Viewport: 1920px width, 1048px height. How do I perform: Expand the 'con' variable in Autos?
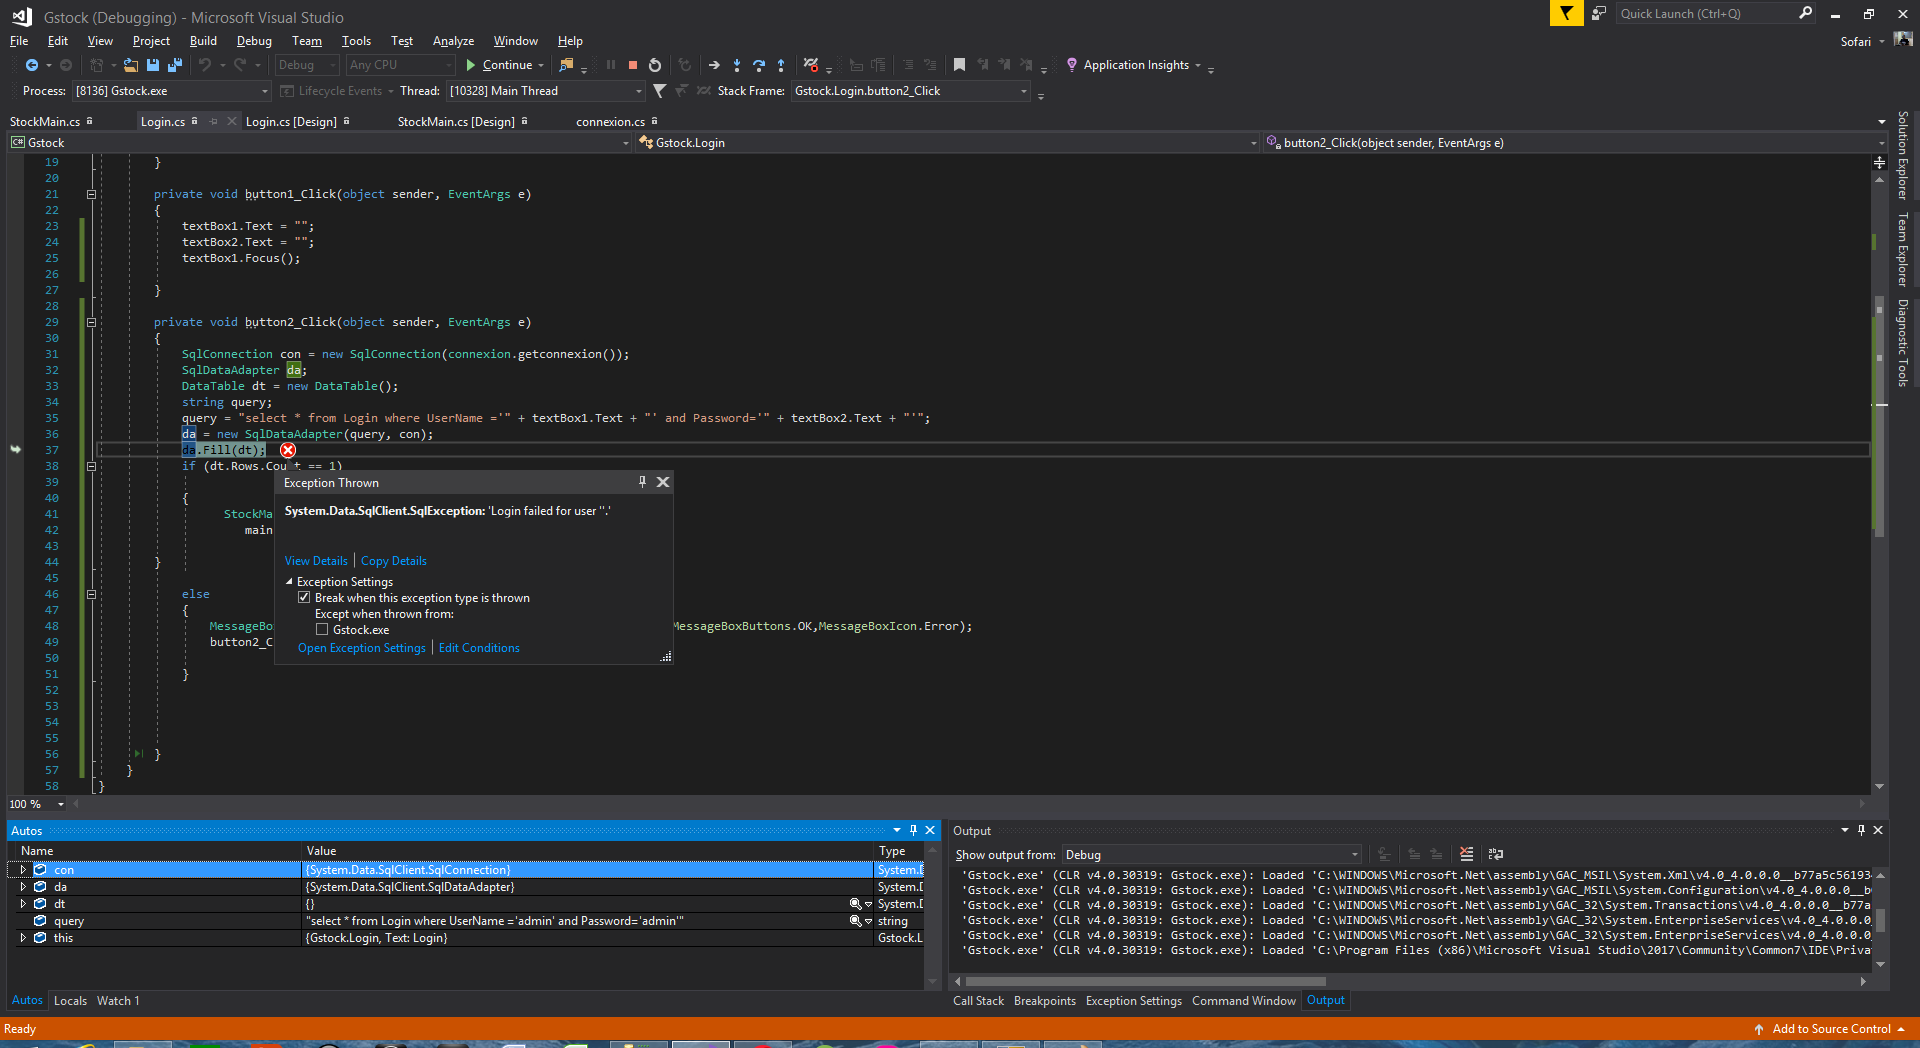[x=23, y=870]
